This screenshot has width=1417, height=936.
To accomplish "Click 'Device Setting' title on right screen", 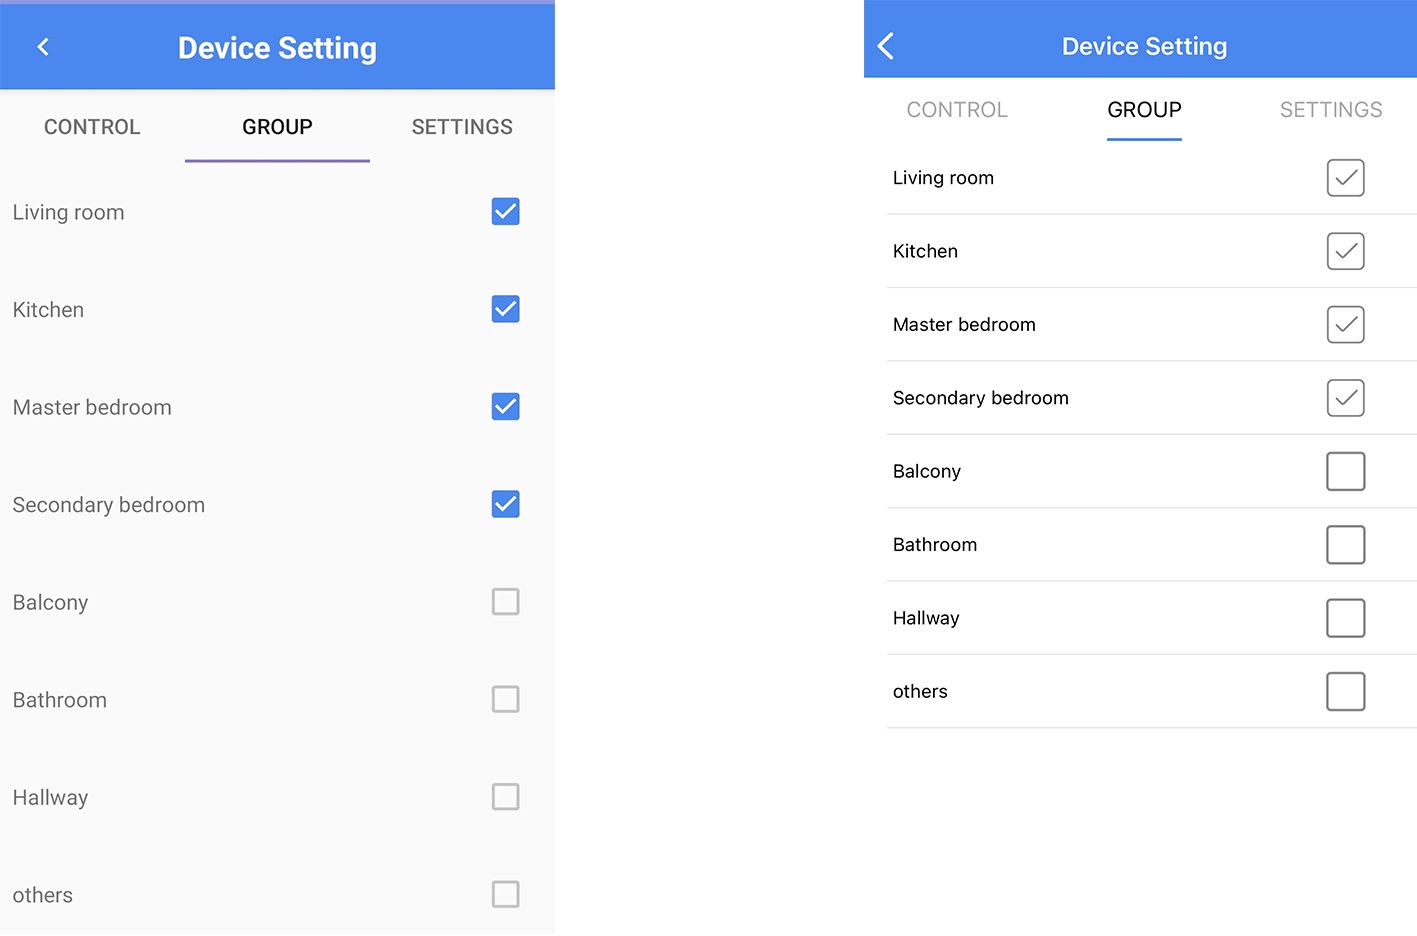I will (x=1144, y=46).
